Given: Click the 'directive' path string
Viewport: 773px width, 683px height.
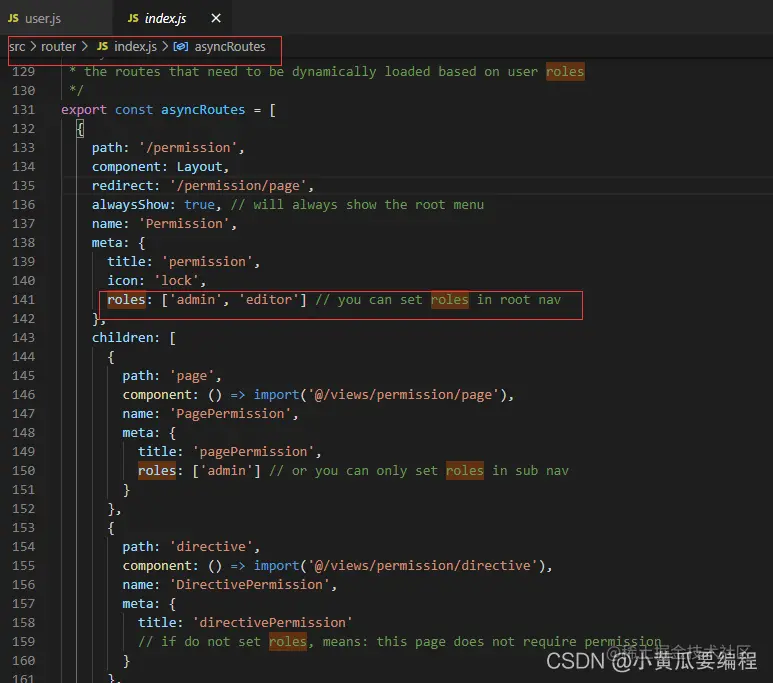Looking at the screenshot, I should [x=211, y=546].
